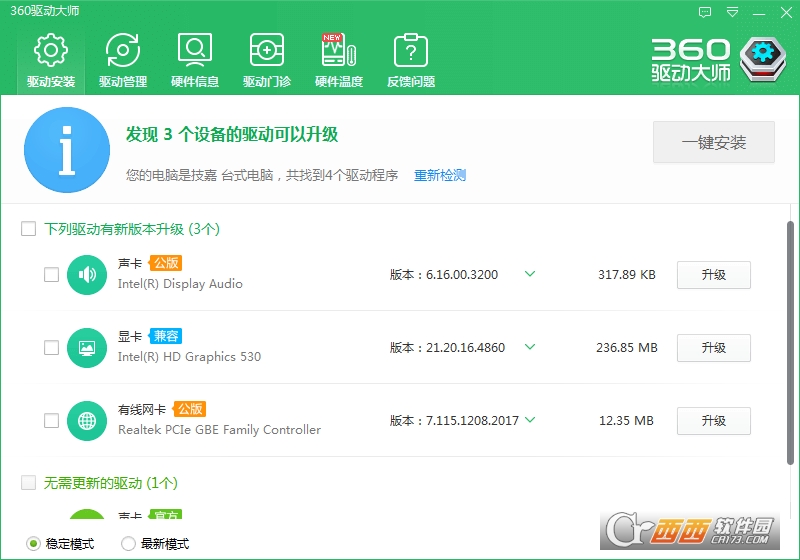Minimize the 360驱动大师 window
This screenshot has width=800, height=560.
(759, 13)
